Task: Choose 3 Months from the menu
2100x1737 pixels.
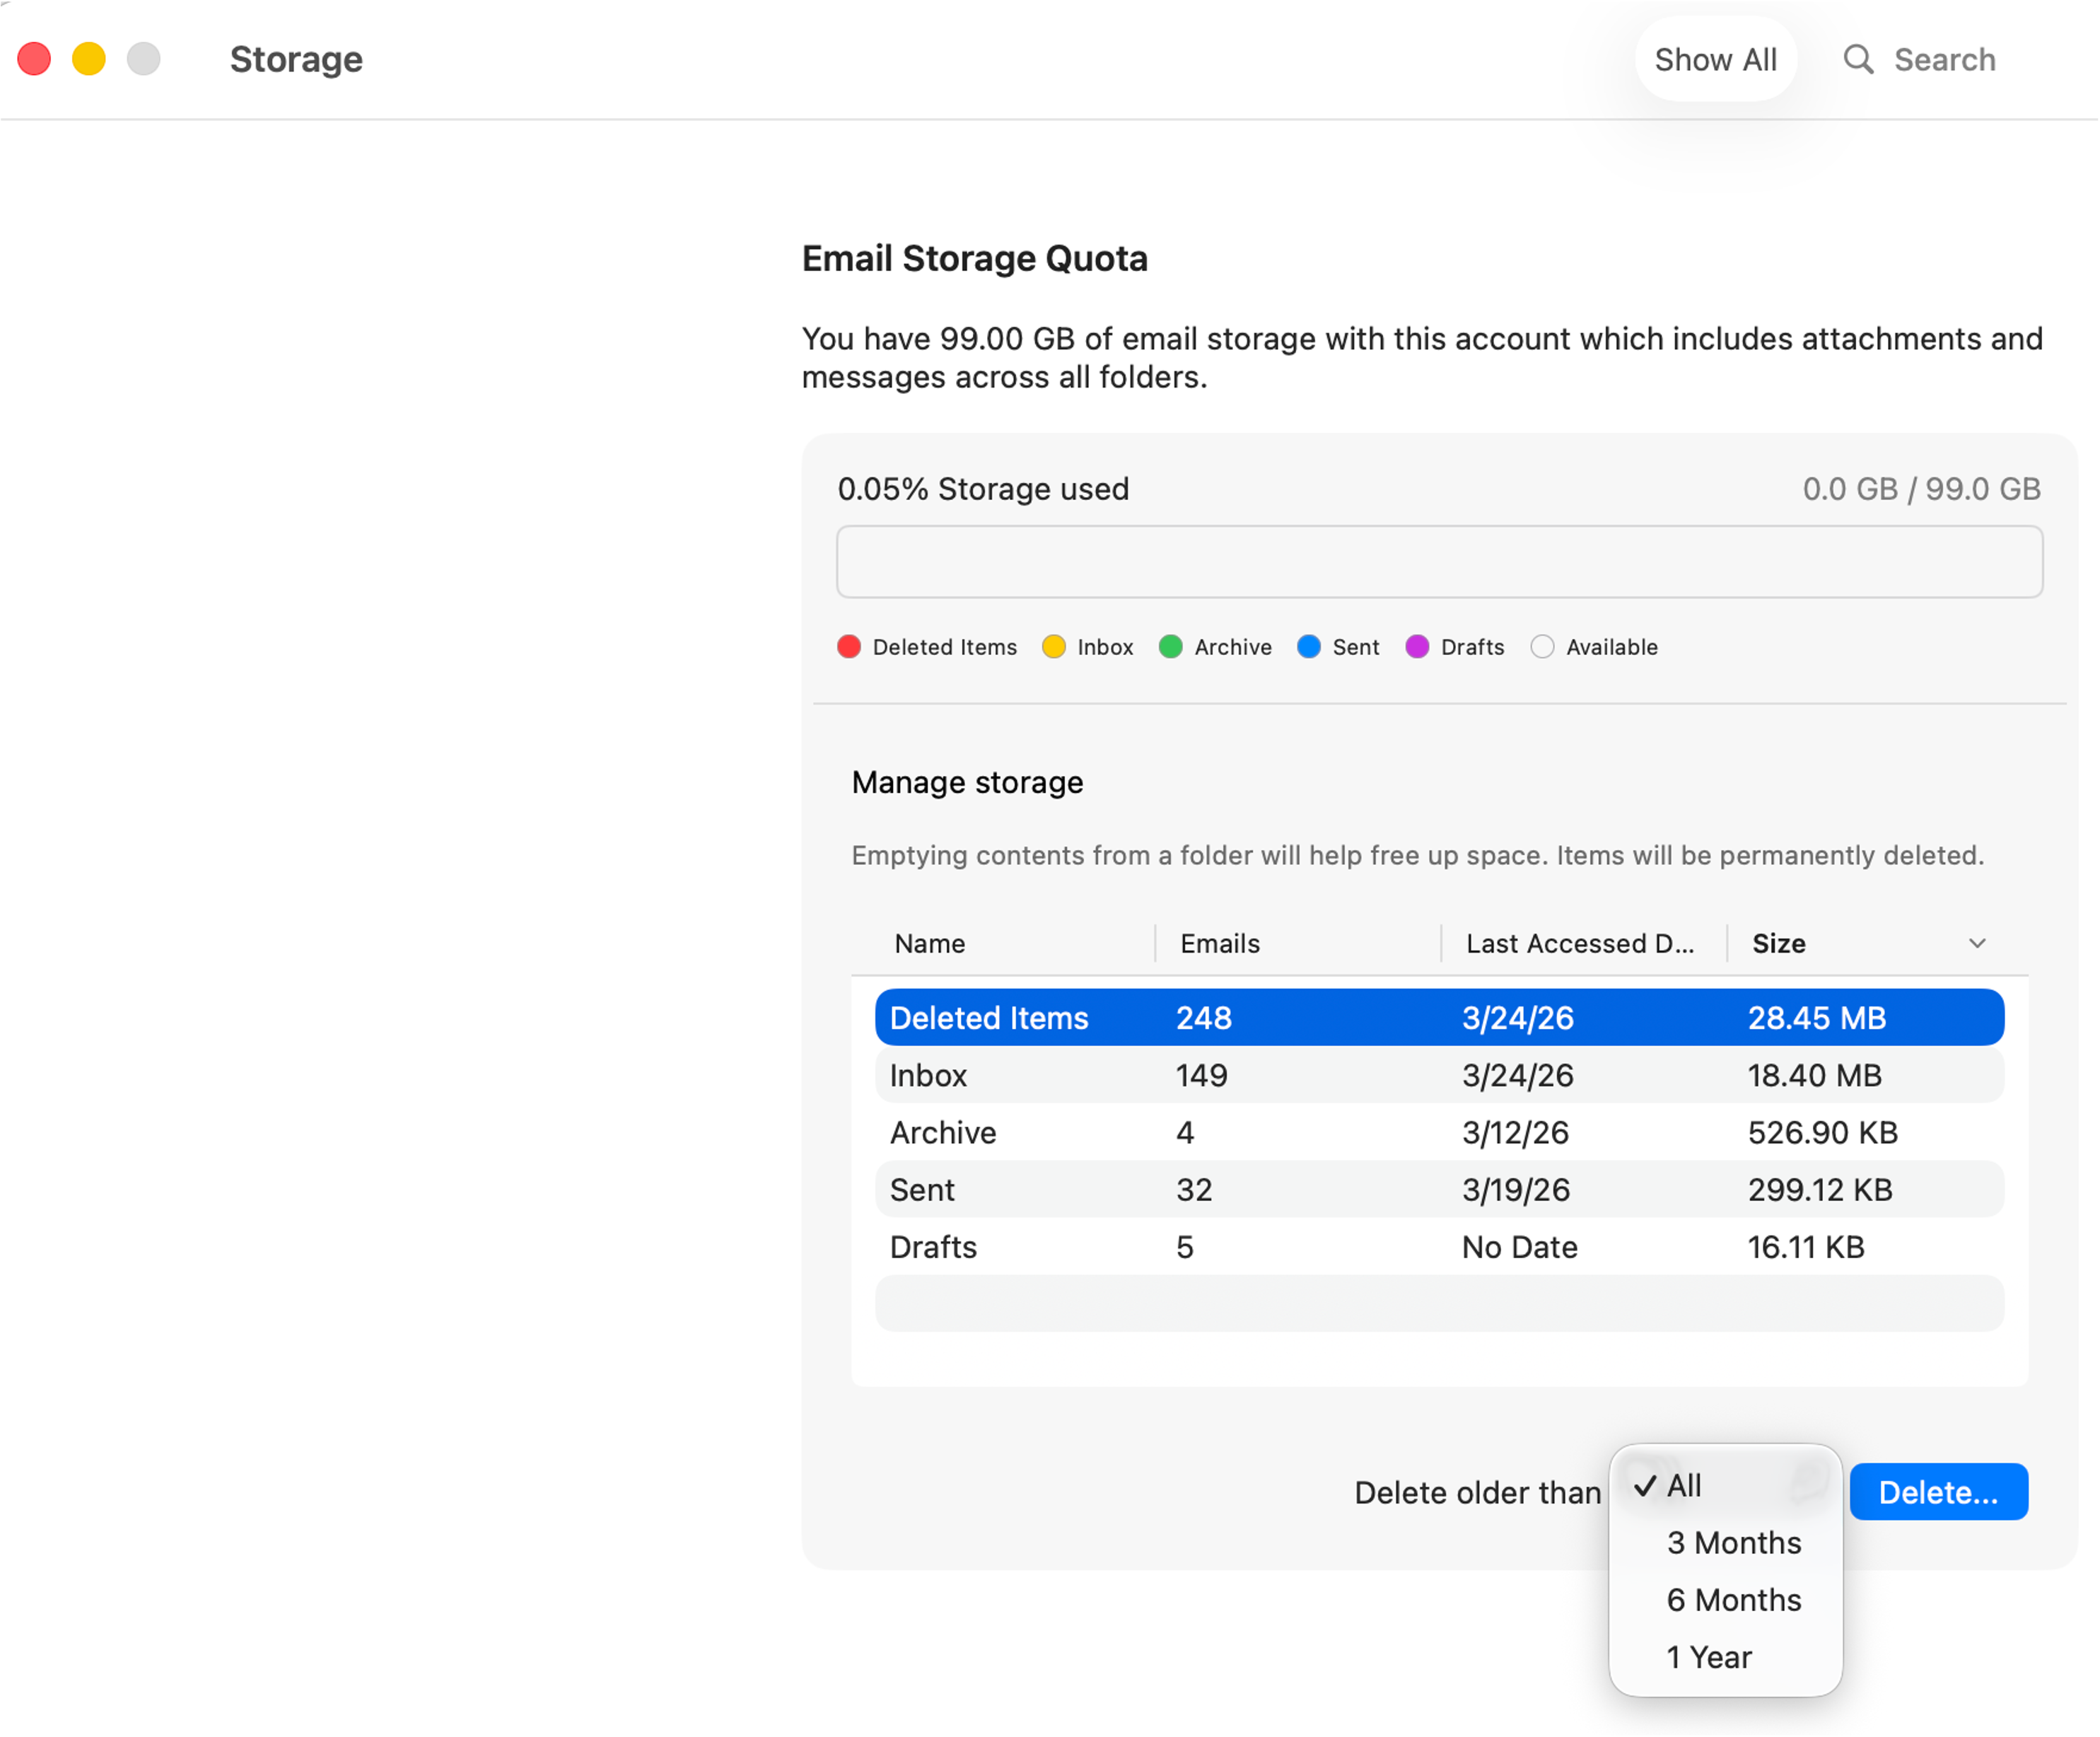Action: pos(1733,1543)
